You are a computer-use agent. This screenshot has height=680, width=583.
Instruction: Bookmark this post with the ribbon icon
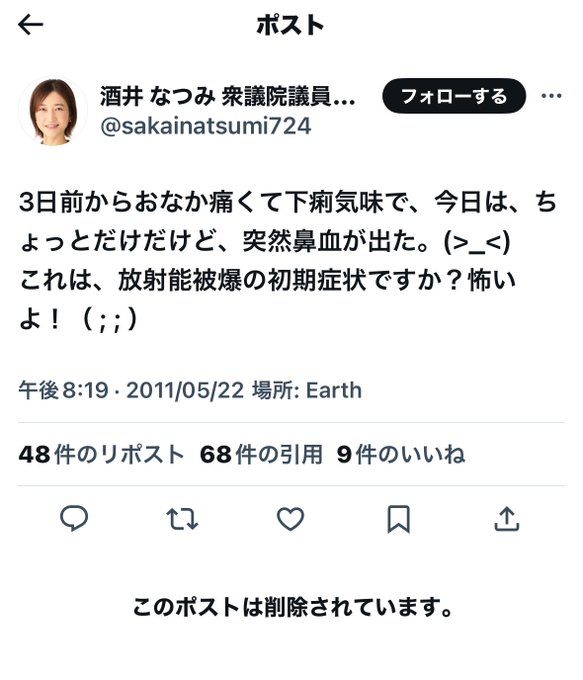coord(398,519)
